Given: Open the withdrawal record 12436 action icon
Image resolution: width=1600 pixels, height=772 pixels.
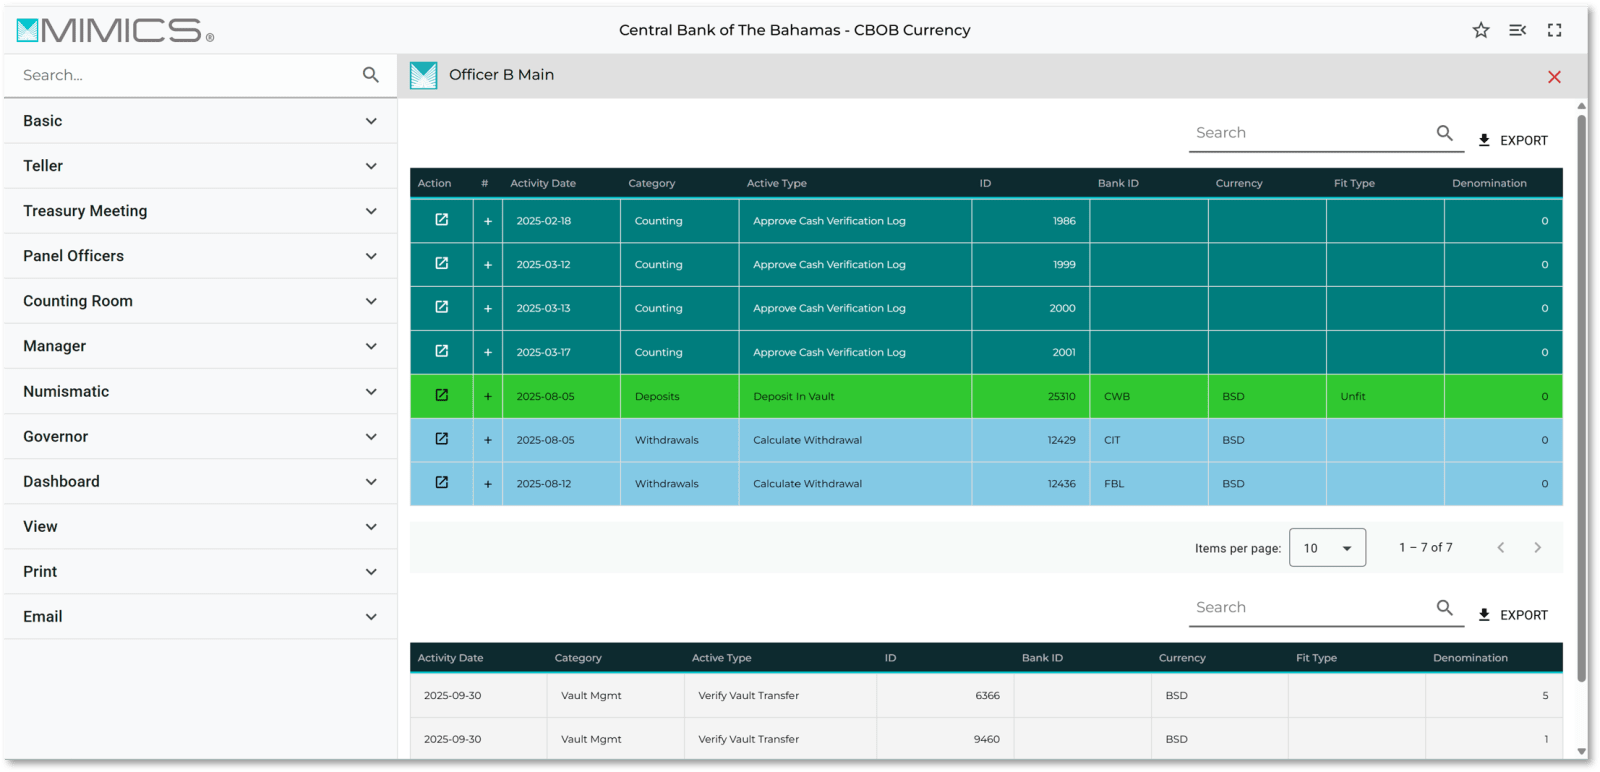Looking at the screenshot, I should coord(442,483).
